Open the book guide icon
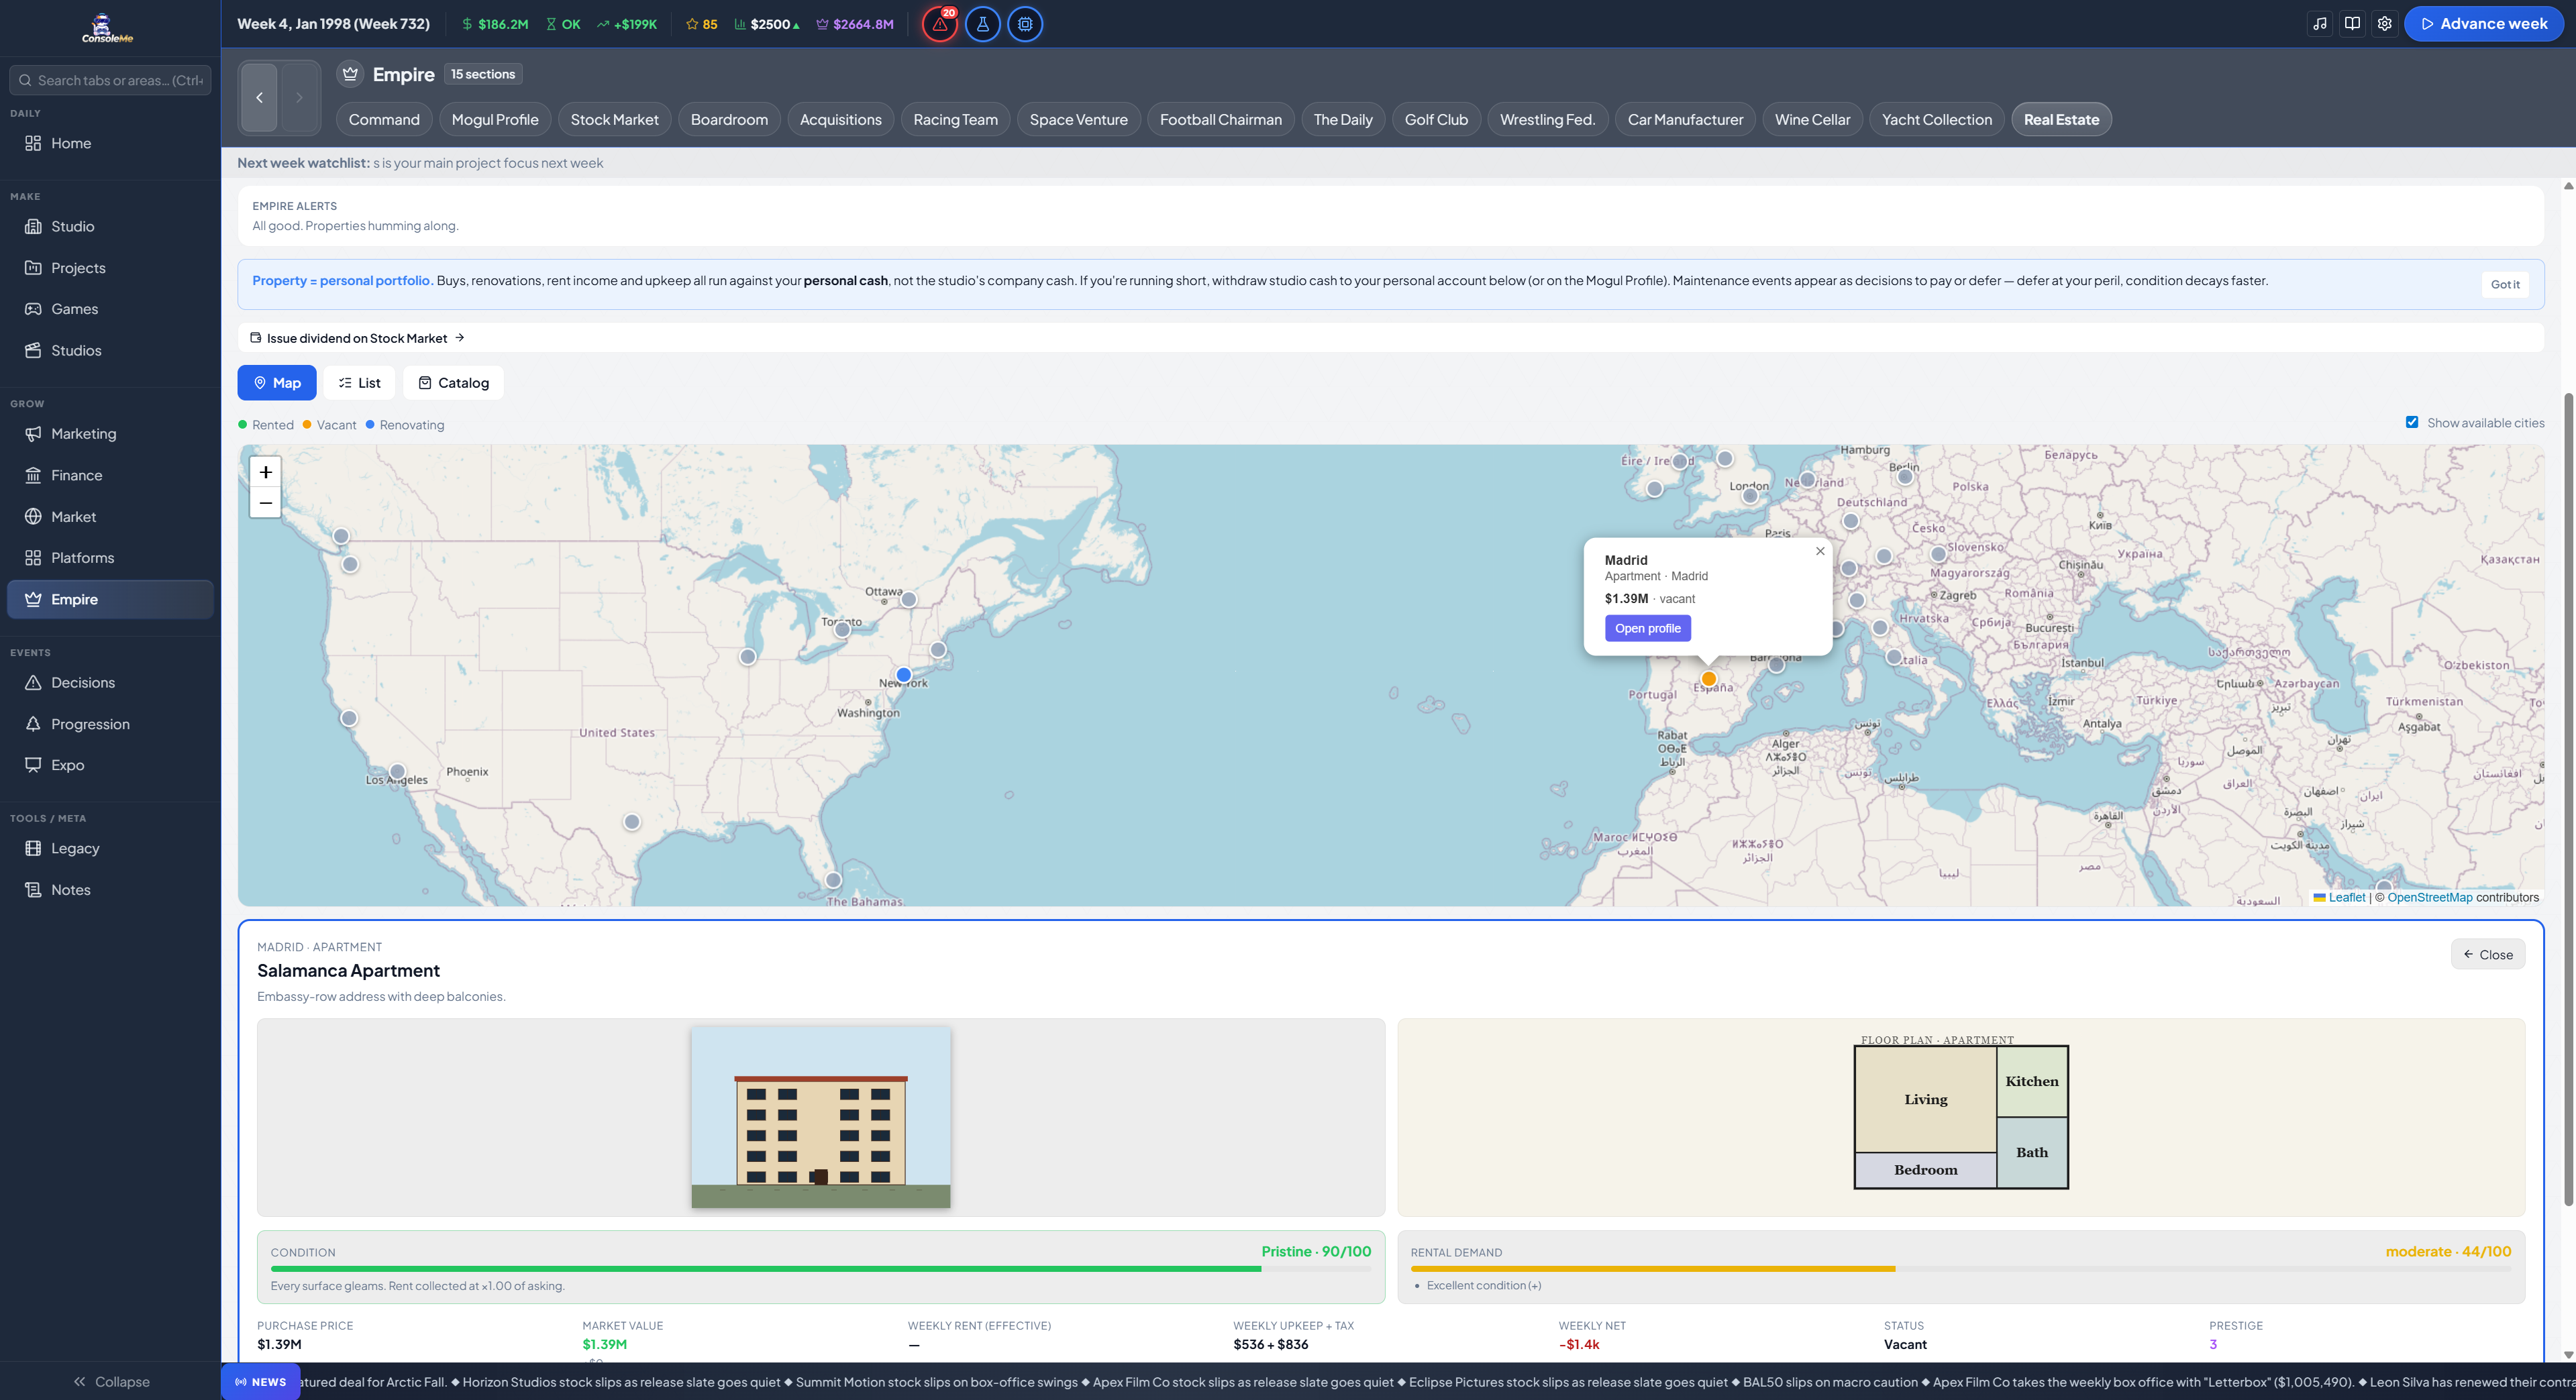Viewport: 2576px width, 1400px height. tap(2352, 24)
